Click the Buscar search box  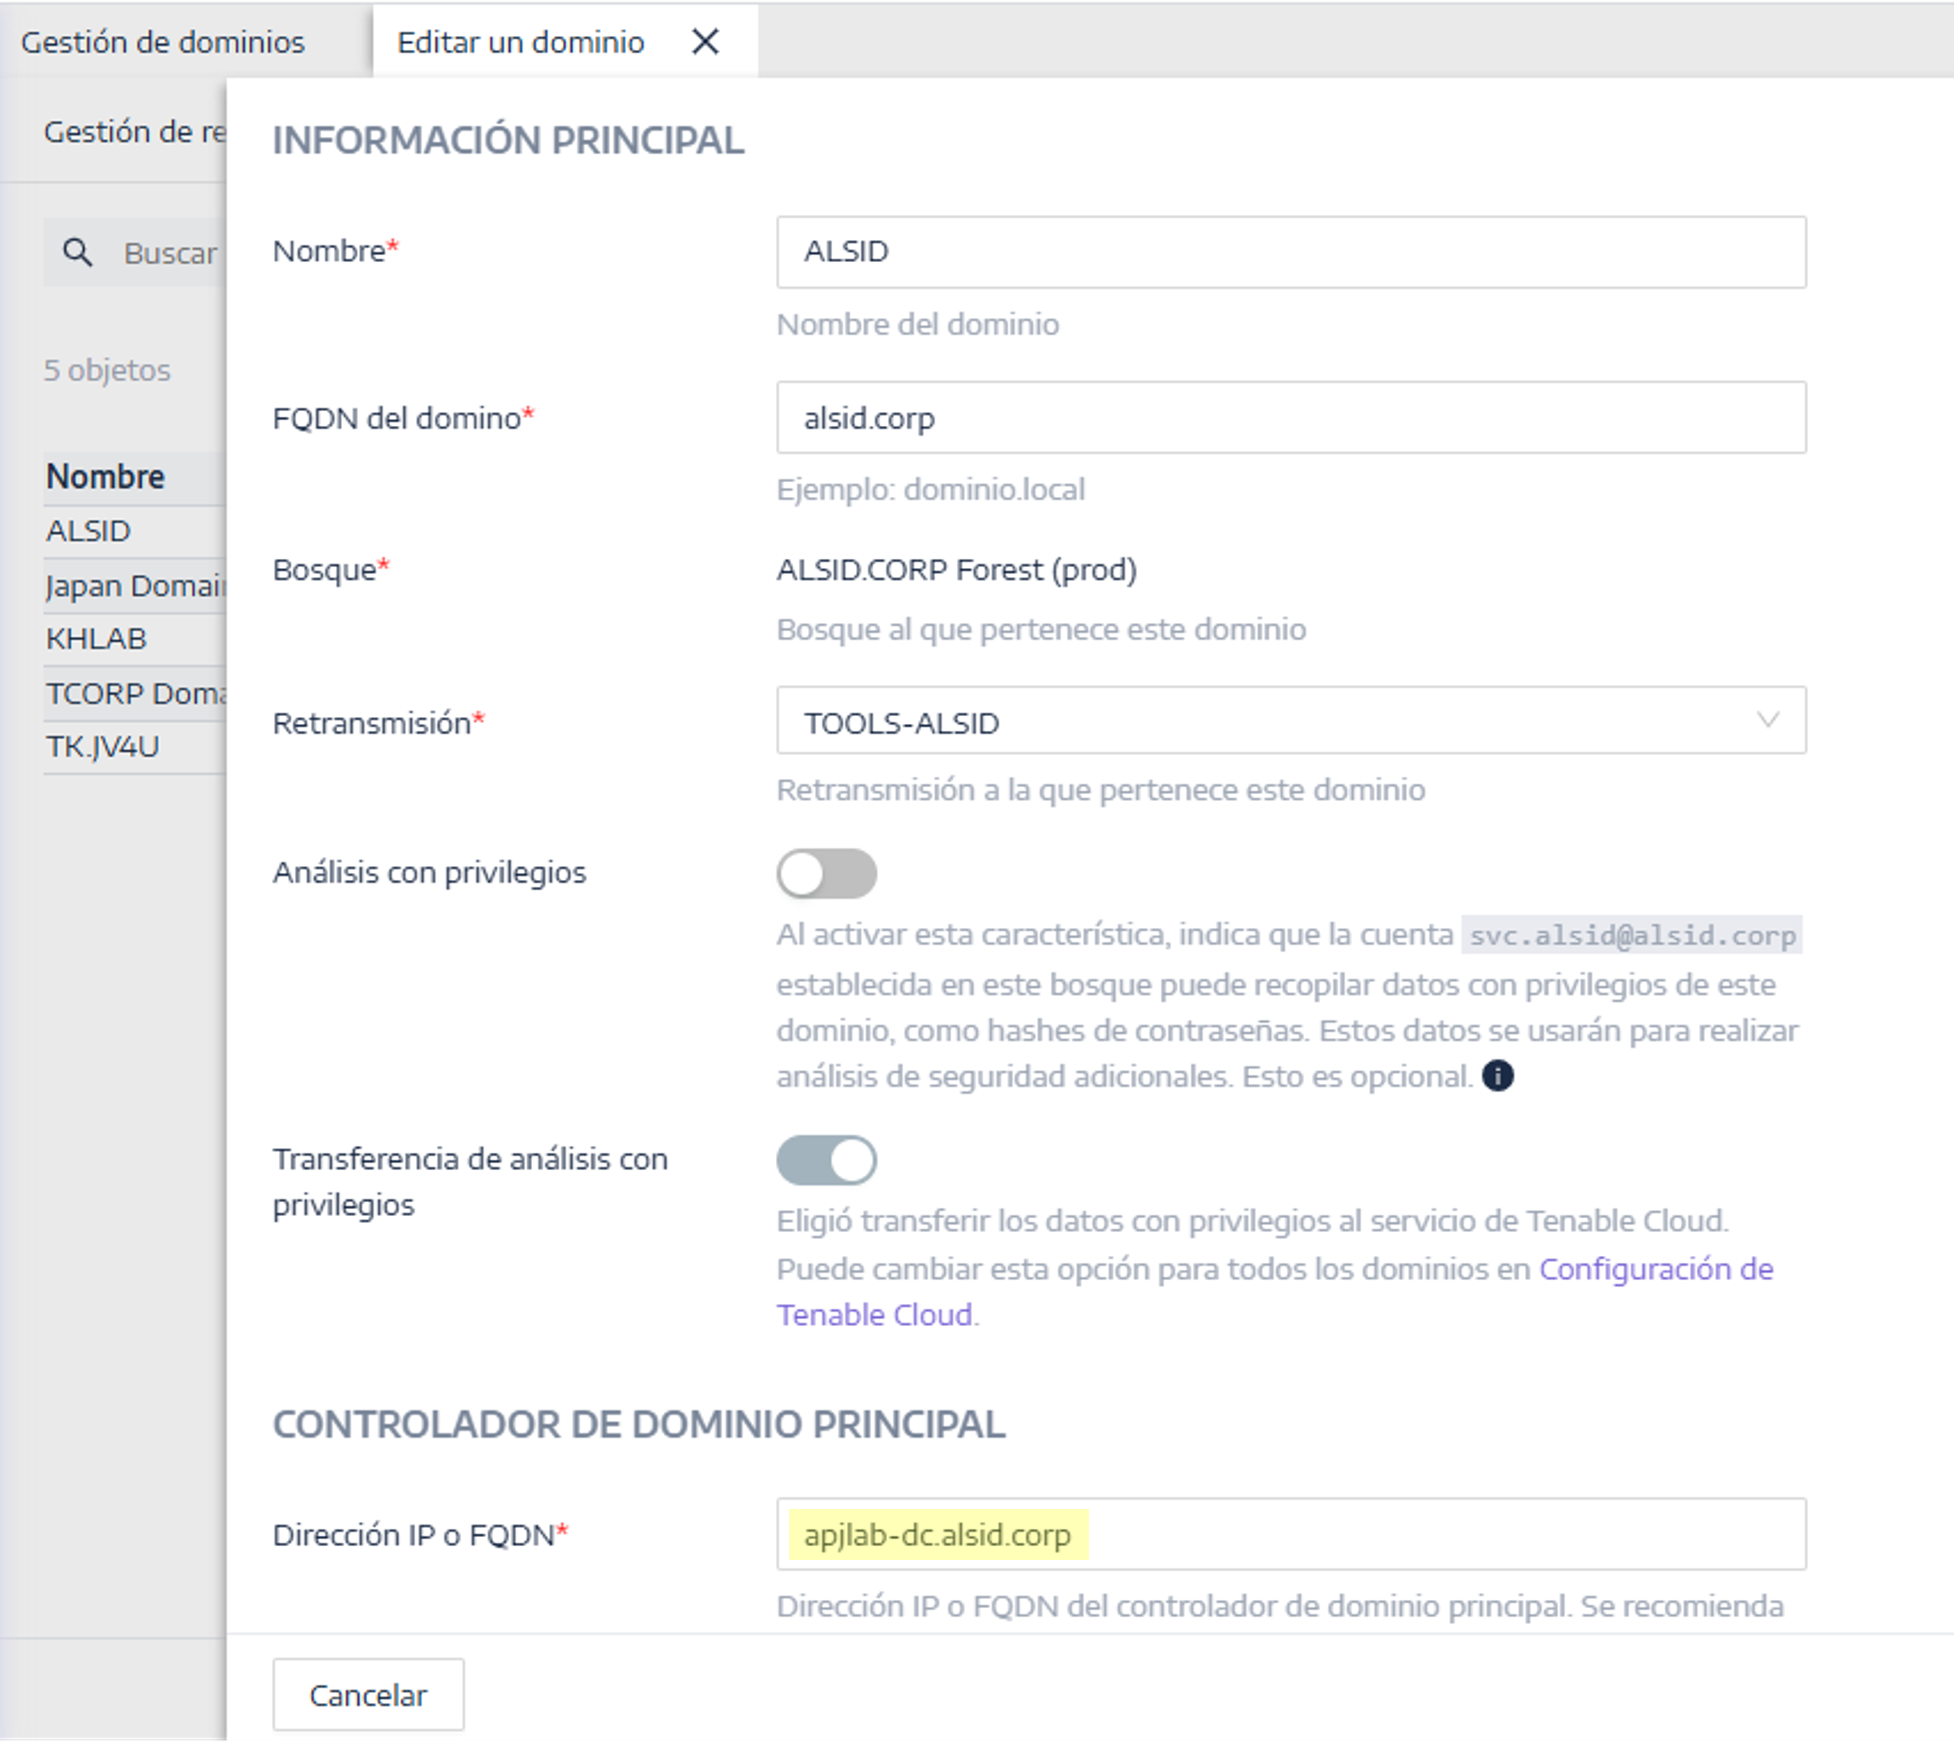(x=135, y=253)
